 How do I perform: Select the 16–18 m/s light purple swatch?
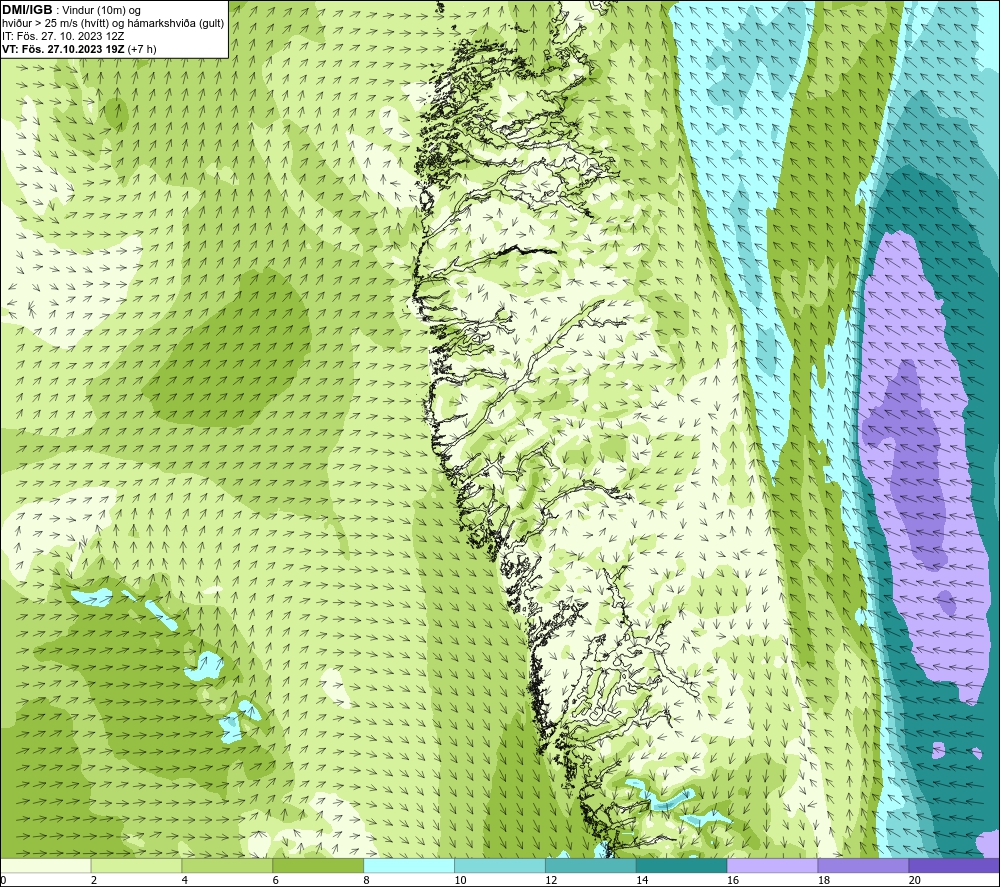coord(772,865)
